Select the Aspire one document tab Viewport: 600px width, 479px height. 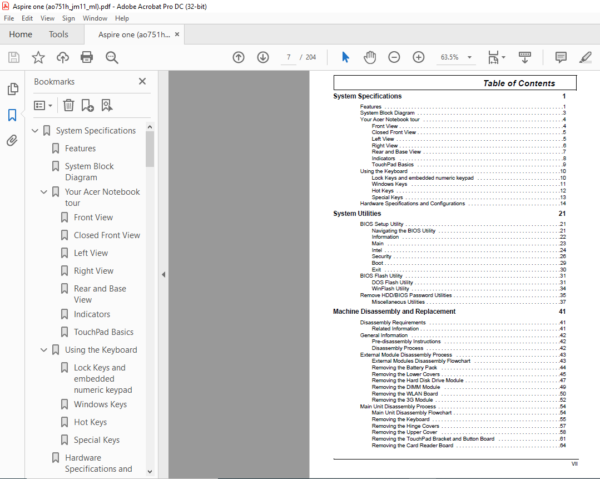(134, 35)
